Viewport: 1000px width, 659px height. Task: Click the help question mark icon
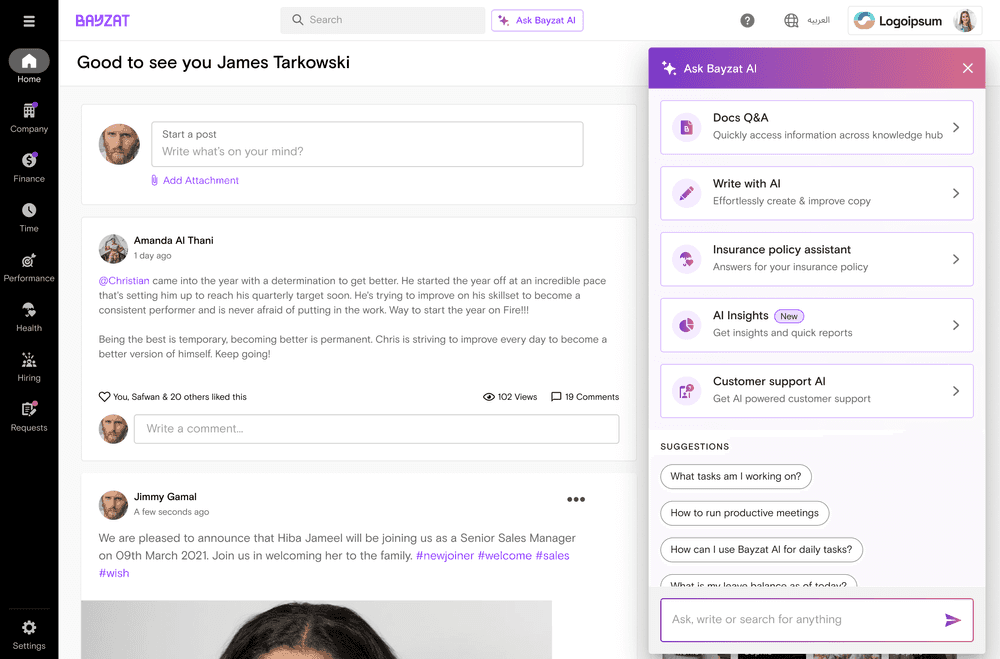click(x=747, y=21)
